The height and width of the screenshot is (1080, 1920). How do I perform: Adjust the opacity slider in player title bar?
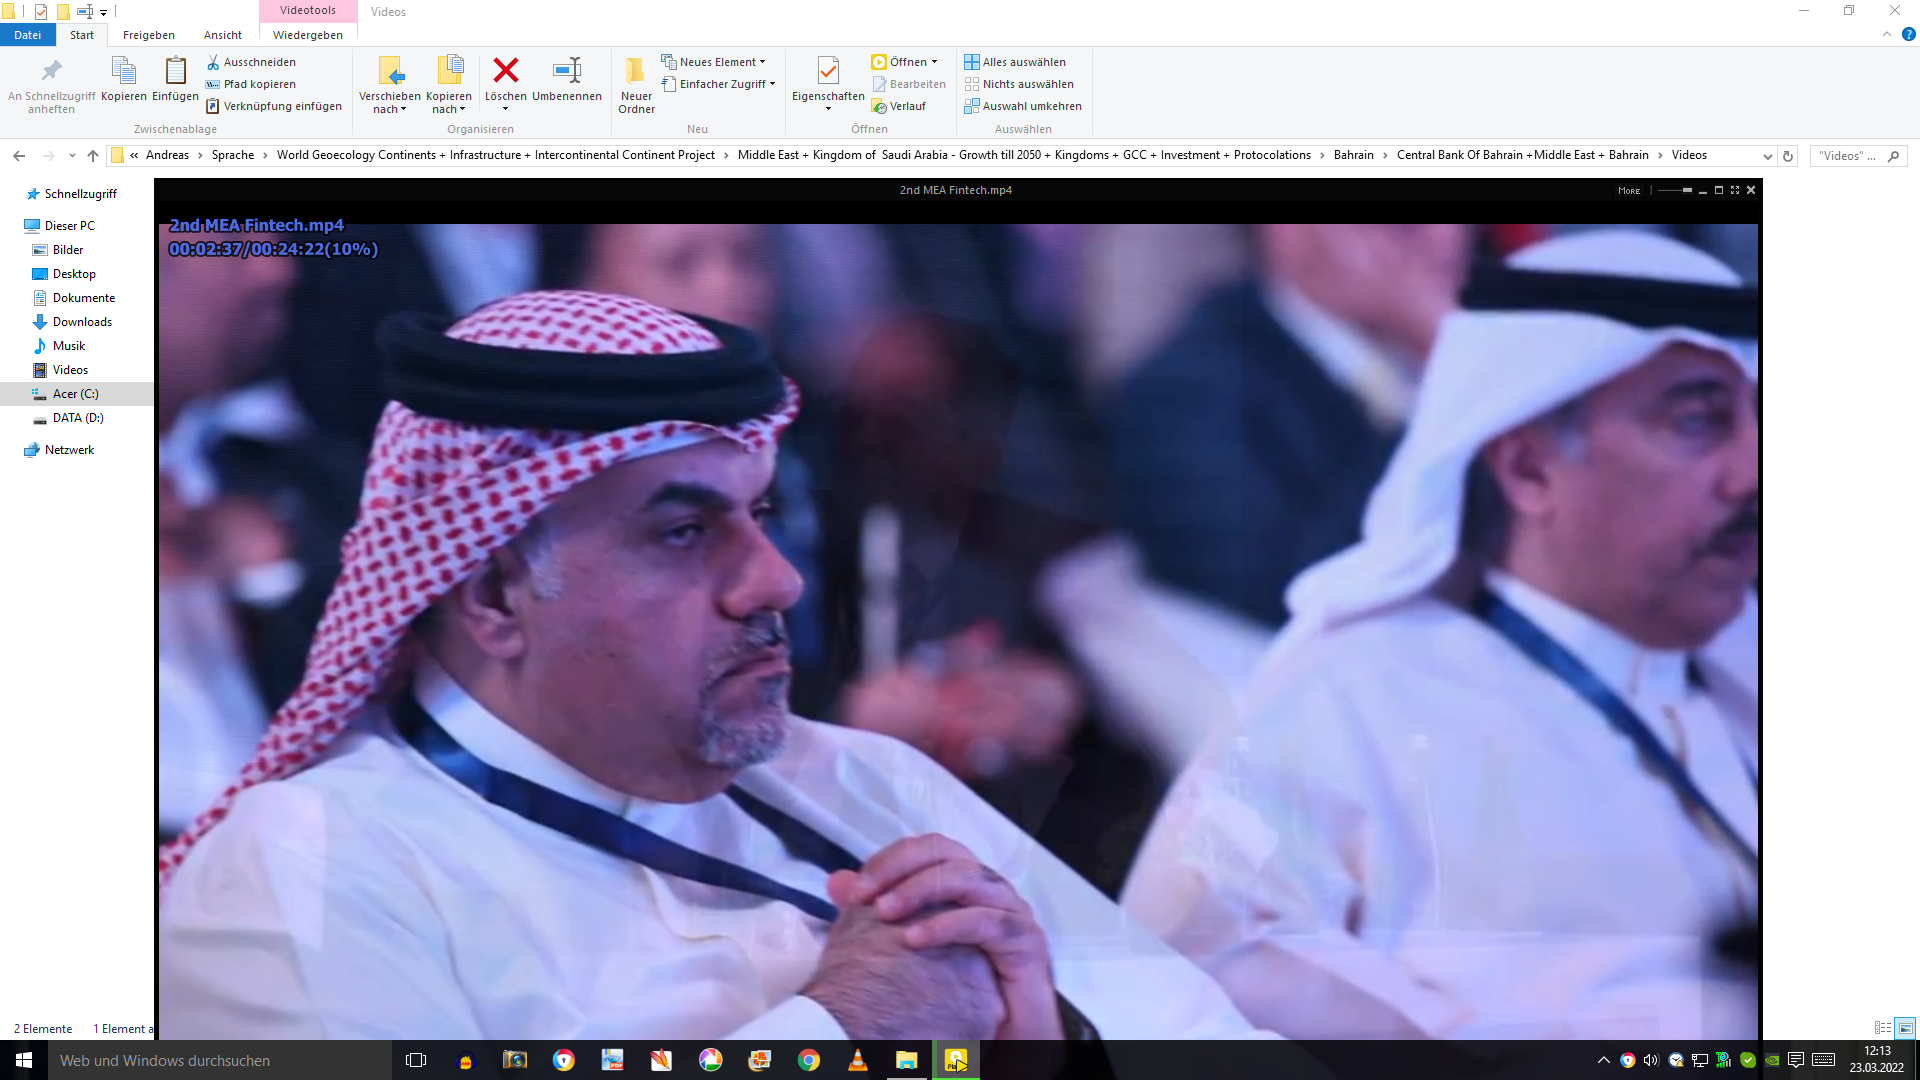1675,190
